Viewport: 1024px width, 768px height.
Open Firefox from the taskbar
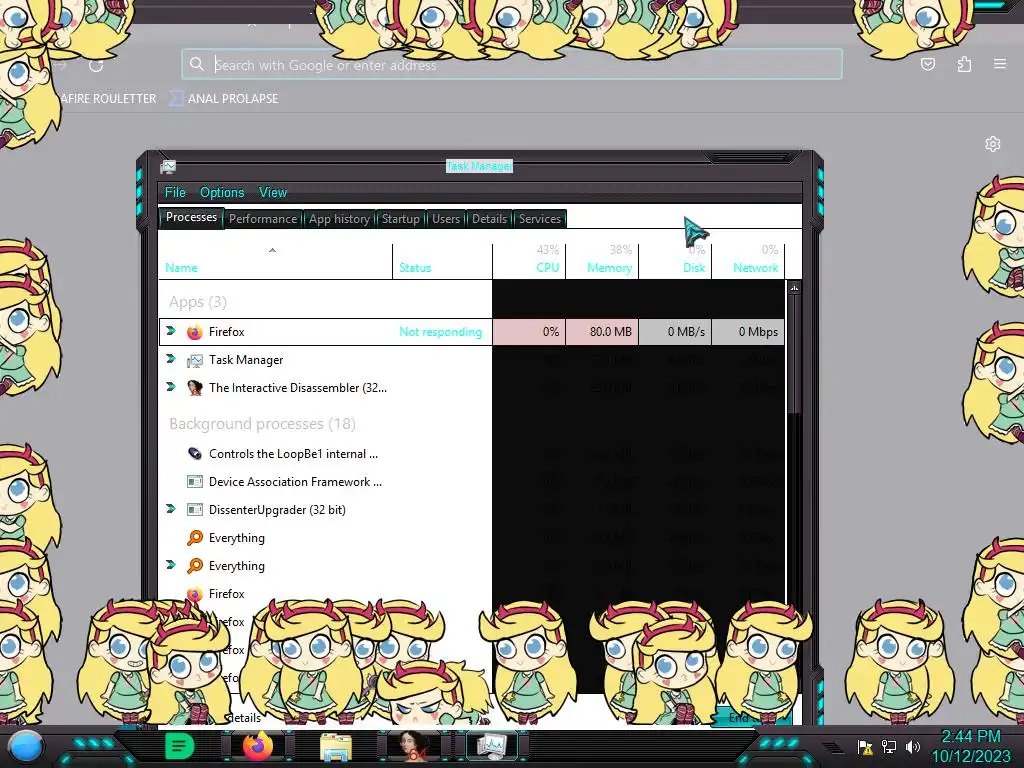tap(257, 746)
